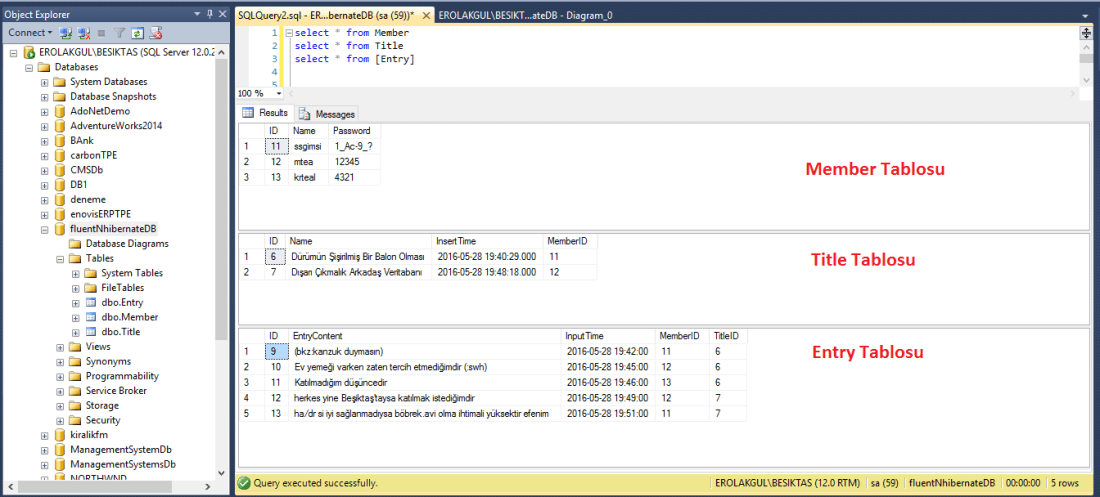This screenshot has width=1100, height=497.
Task: Click the Filter funnel icon in Object Explorer
Action: click(120, 33)
